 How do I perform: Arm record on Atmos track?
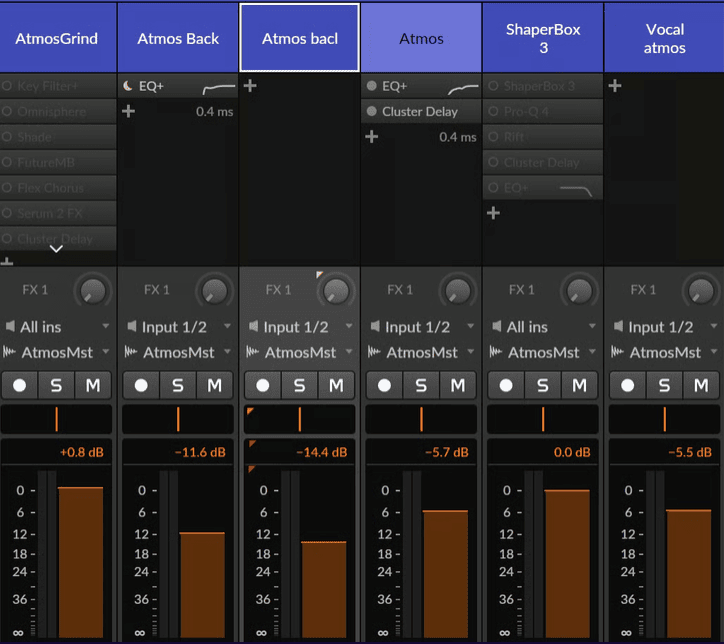click(x=384, y=385)
